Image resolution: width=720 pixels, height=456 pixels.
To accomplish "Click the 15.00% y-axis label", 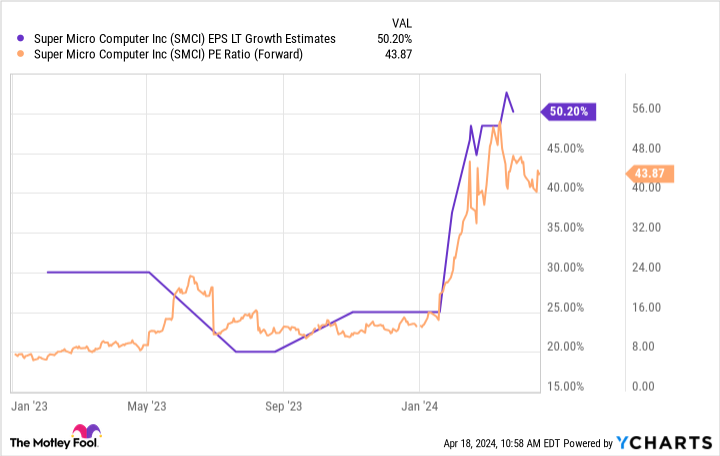I will [x=567, y=387].
